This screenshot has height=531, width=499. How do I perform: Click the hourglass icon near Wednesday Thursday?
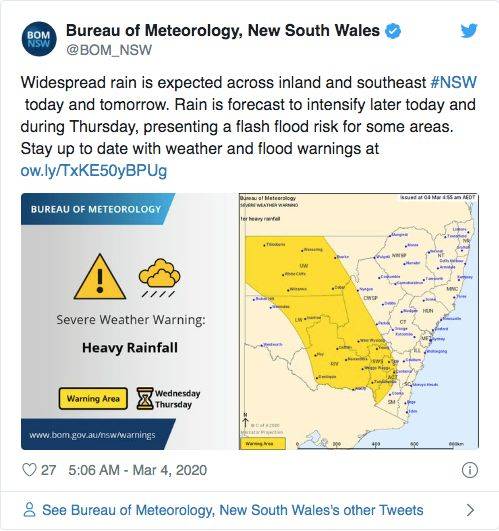(145, 399)
